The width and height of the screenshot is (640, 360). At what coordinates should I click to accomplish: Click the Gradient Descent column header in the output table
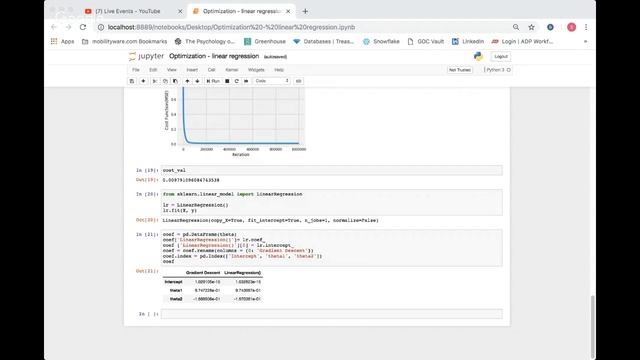pyautogui.click(x=203, y=273)
